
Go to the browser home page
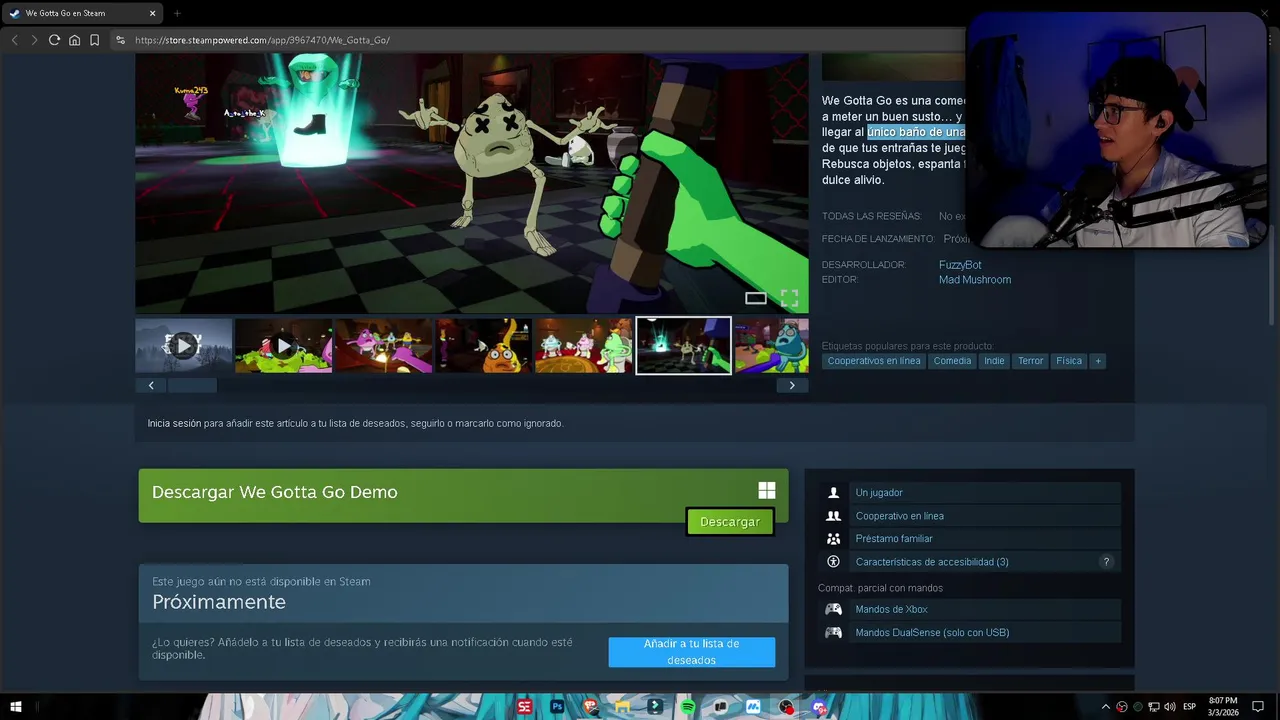pyautogui.click(x=74, y=40)
